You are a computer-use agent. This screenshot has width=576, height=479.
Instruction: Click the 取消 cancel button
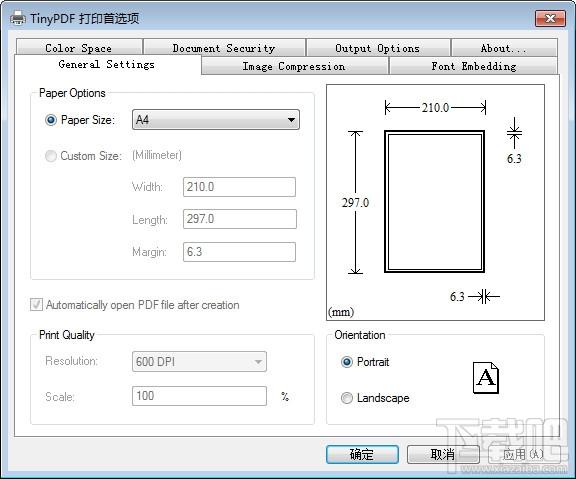click(443, 454)
